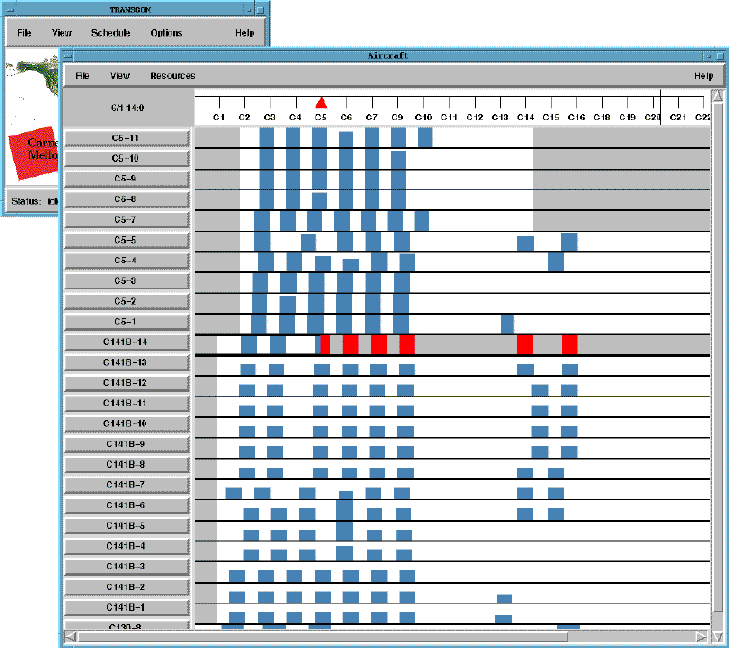Viewport: 729px width, 648px height.
Task: Click the vertical scrollbar down arrow
Action: coord(717,635)
